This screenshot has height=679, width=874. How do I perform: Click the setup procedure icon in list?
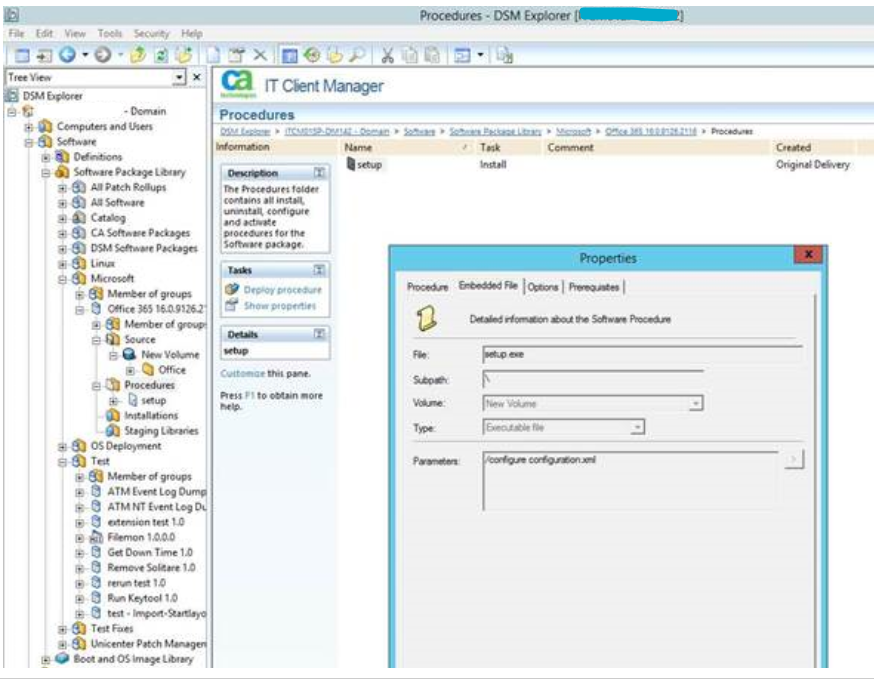pyautogui.click(x=350, y=164)
